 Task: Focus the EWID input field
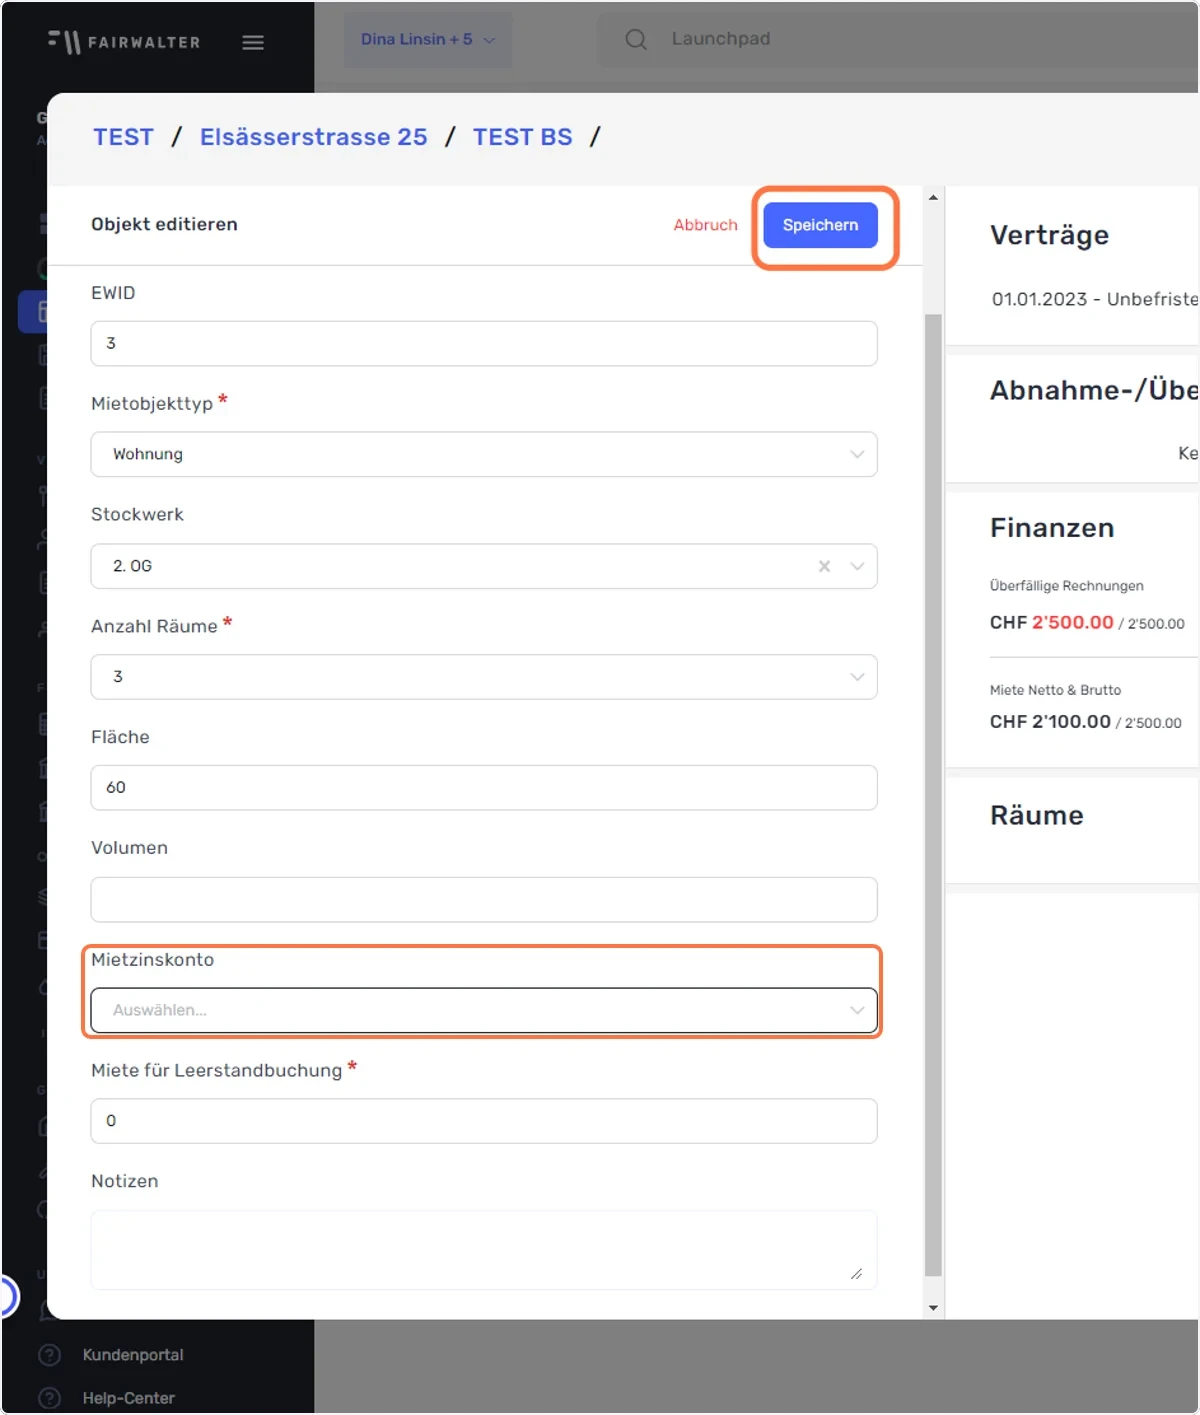click(x=484, y=343)
